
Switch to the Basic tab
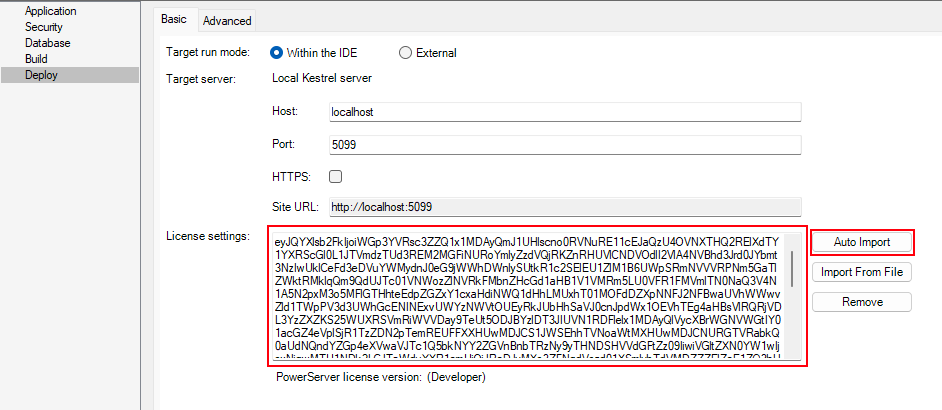pos(173,19)
